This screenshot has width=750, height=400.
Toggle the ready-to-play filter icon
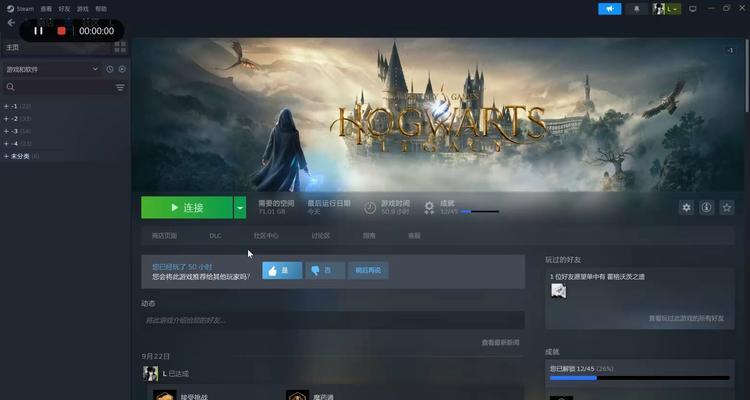122,69
